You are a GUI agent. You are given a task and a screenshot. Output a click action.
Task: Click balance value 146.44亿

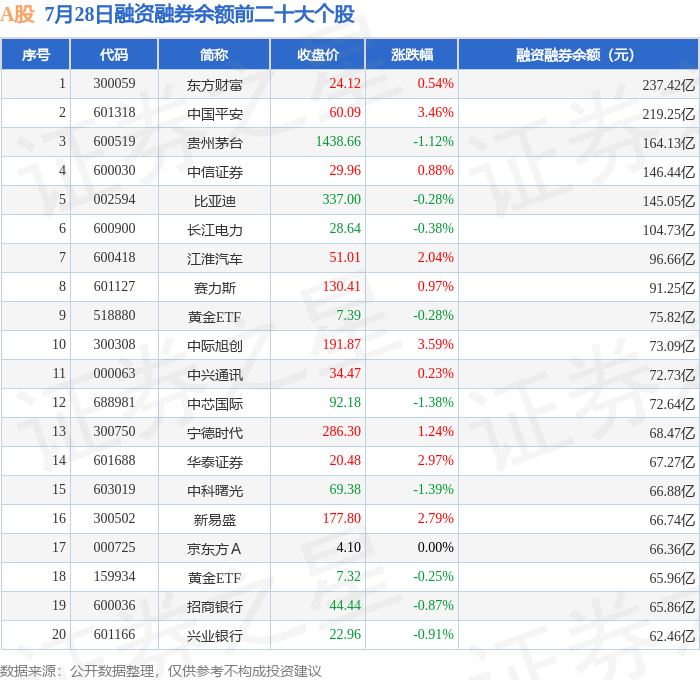click(x=668, y=172)
